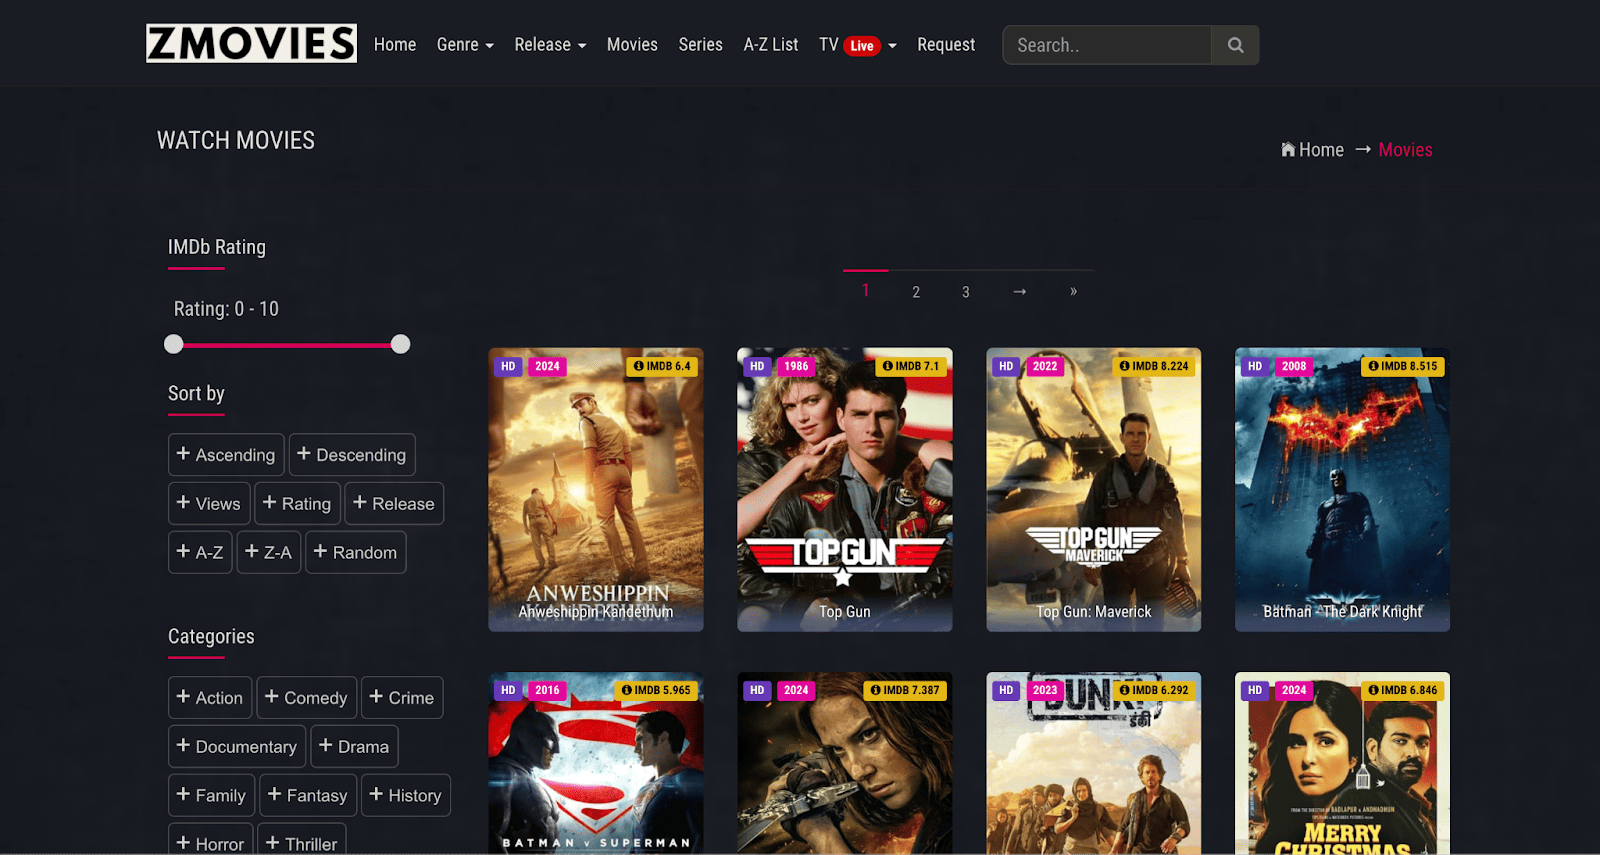Viewport: 1600px width, 855px height.
Task: Toggle Ascending sort option
Action: click(x=226, y=455)
